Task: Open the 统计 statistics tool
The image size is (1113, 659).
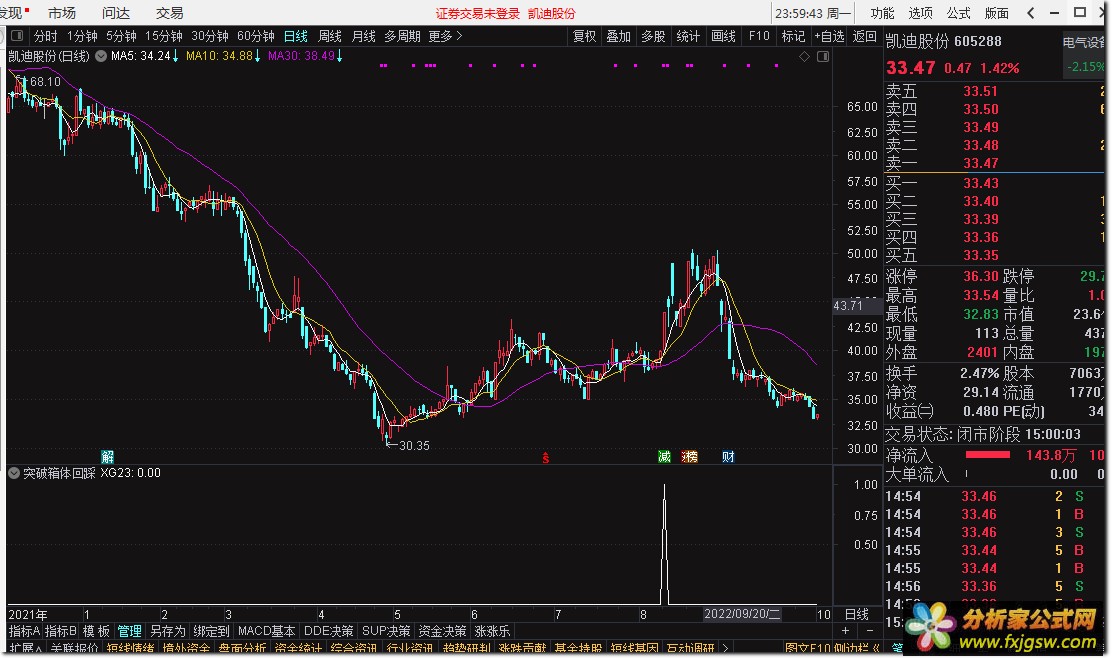Action: pyautogui.click(x=688, y=36)
